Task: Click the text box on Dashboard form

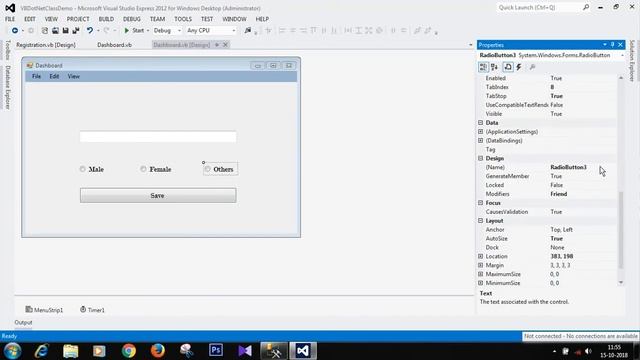Action: coord(158,137)
